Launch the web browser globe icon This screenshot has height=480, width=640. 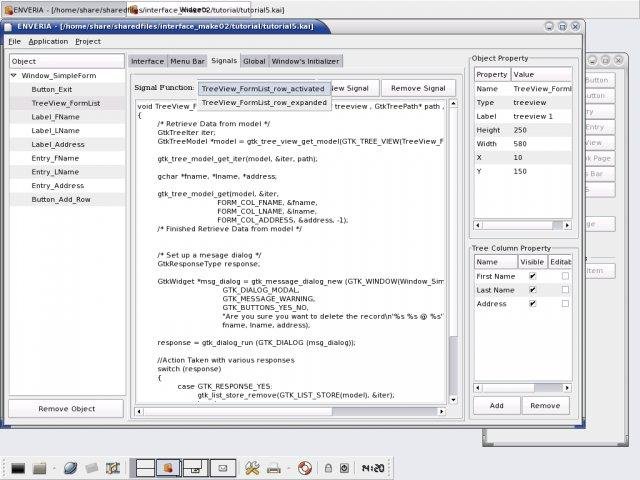tap(70, 467)
